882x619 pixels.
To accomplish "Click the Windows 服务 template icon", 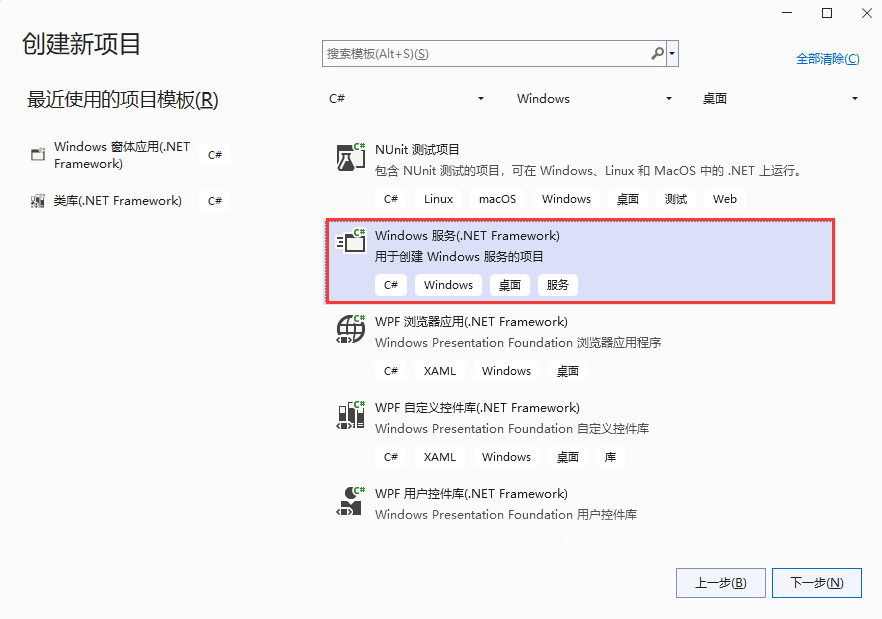I will 351,243.
